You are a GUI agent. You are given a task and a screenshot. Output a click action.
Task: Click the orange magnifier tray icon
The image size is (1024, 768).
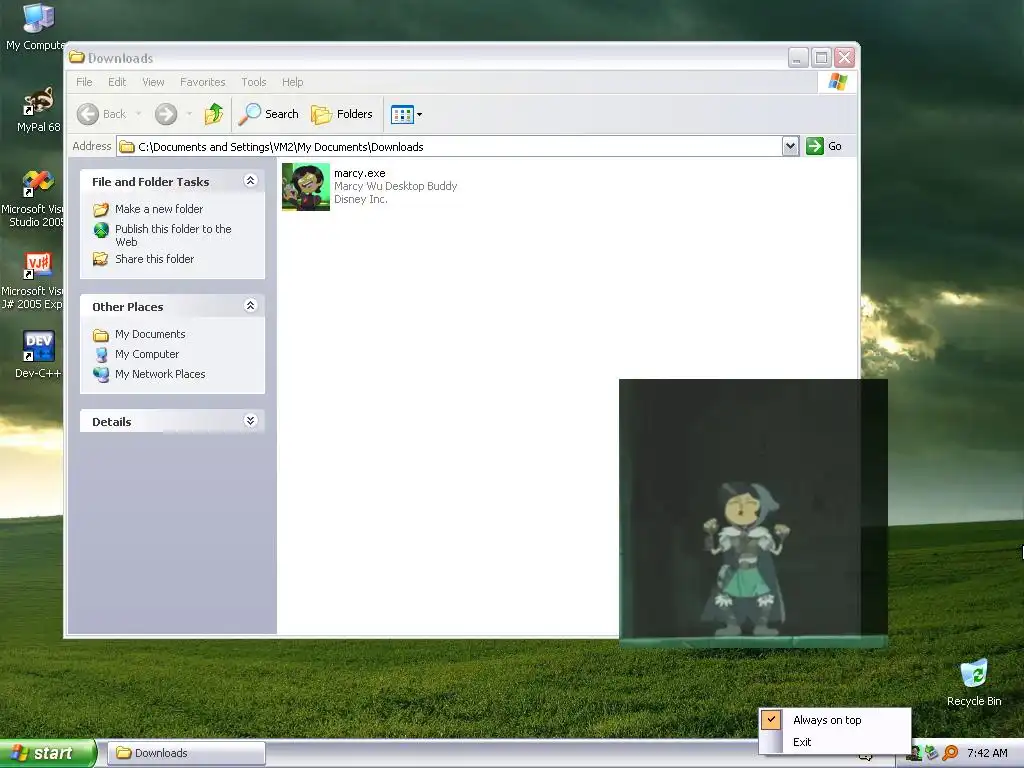pyautogui.click(x=950, y=754)
